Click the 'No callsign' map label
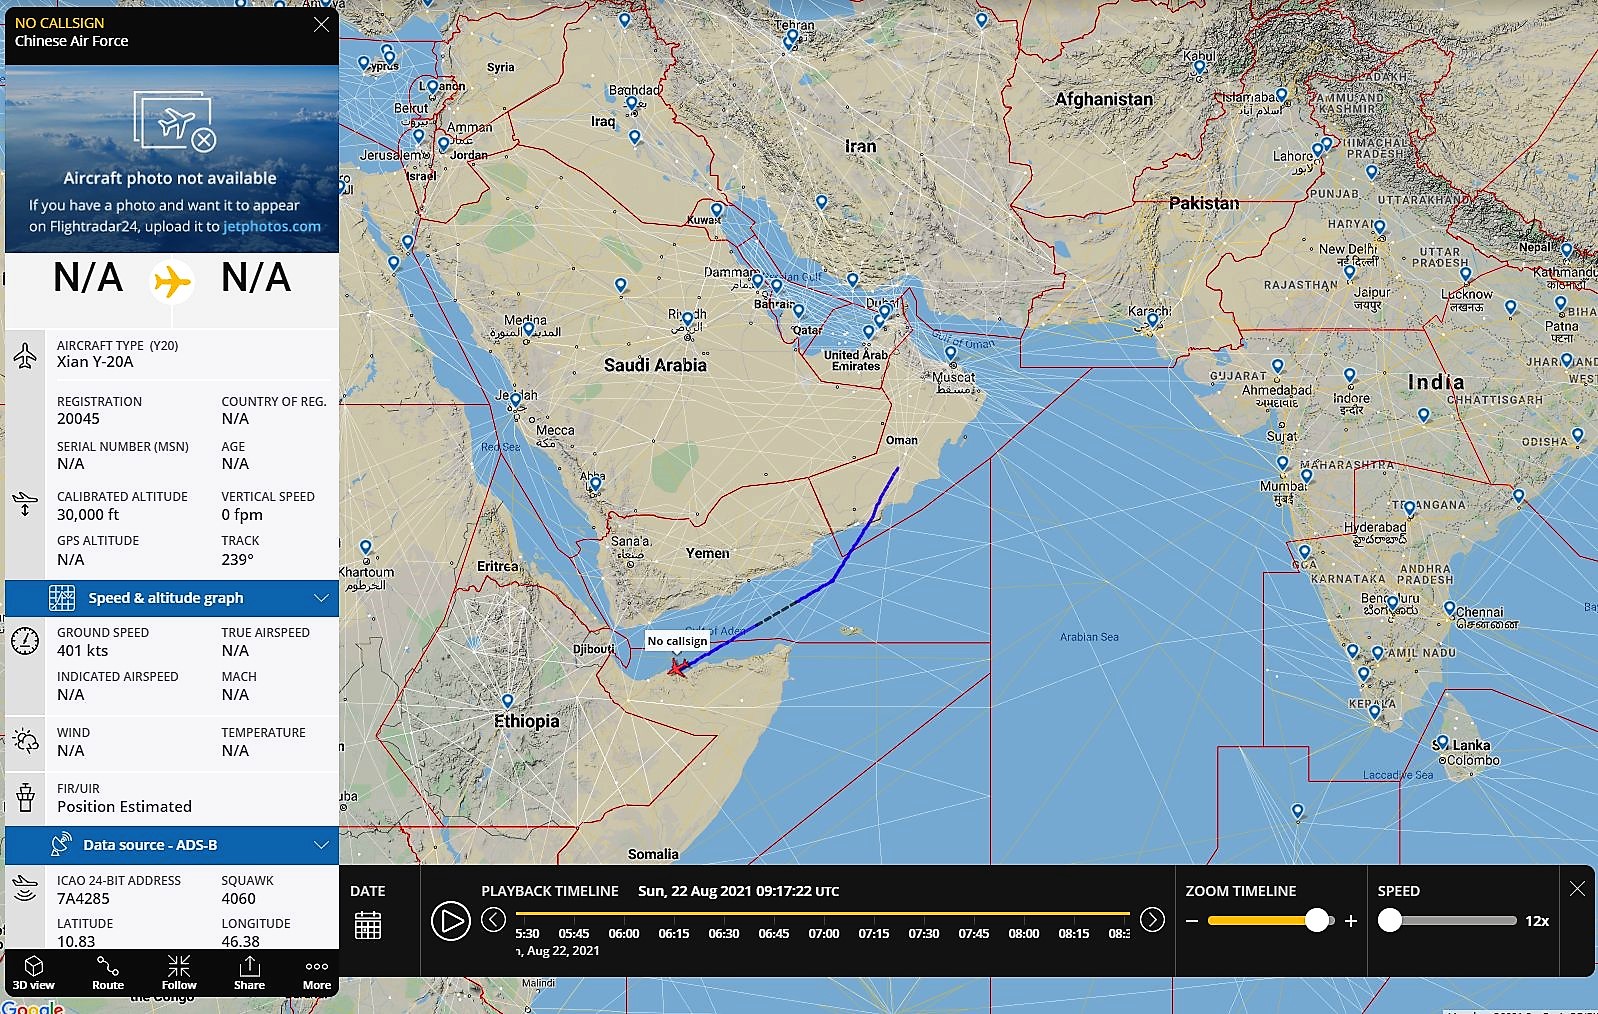 (x=677, y=641)
